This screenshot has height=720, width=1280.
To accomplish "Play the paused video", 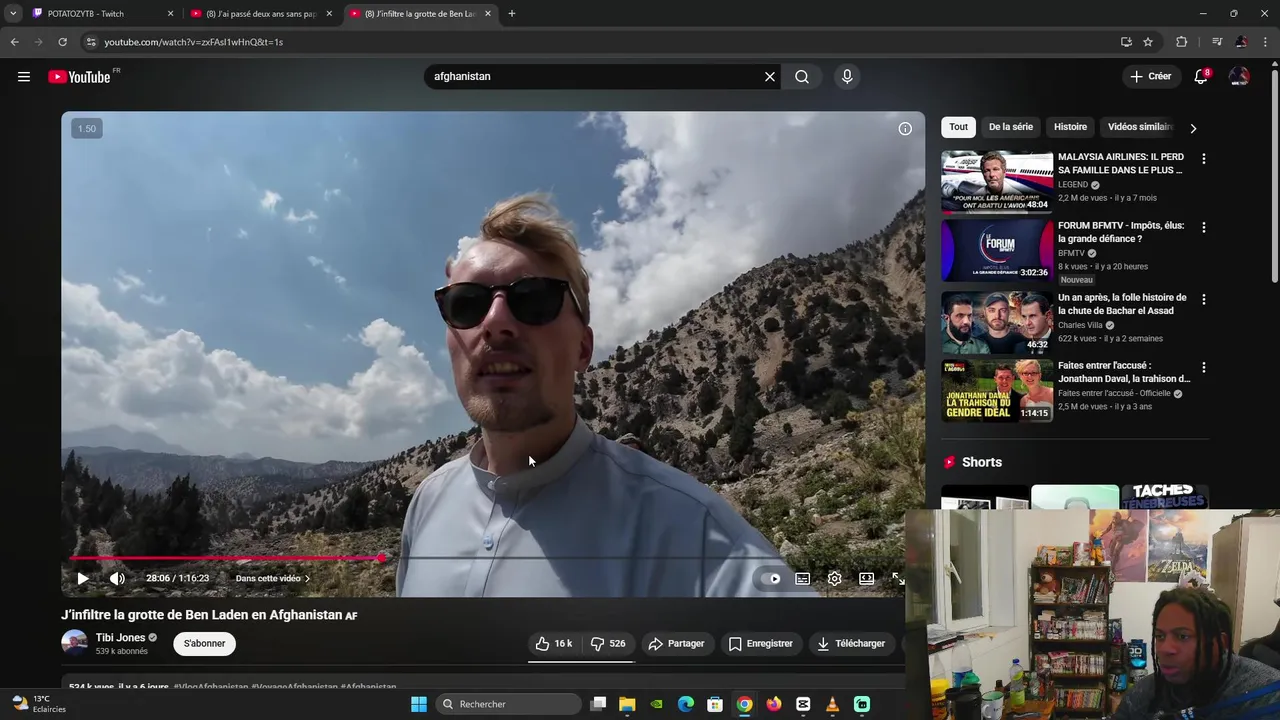I will (83, 578).
